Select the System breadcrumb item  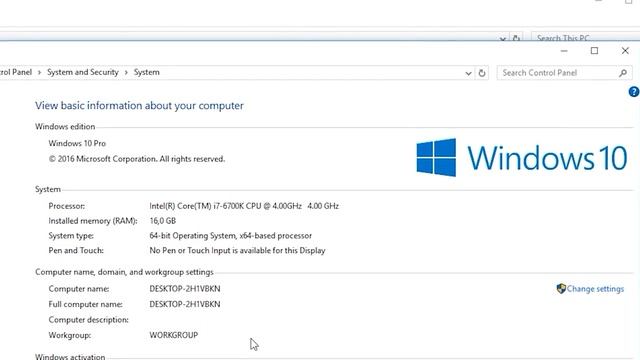coord(147,72)
